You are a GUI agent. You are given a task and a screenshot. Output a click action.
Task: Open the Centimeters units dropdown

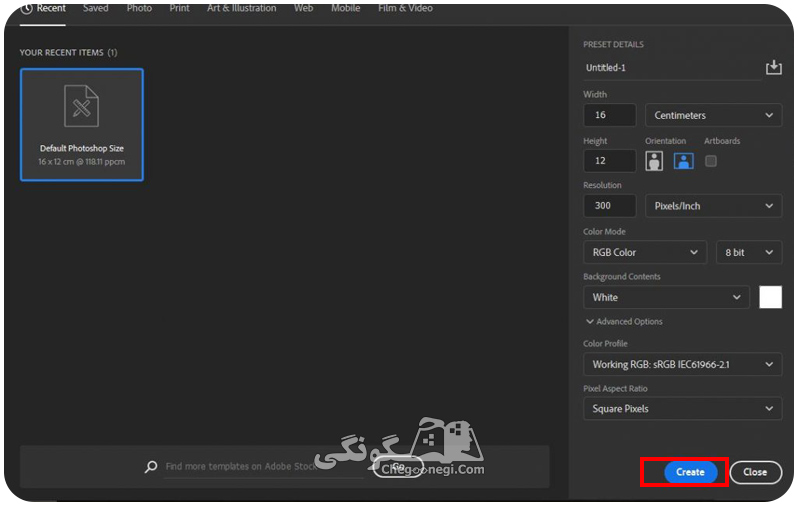pyautogui.click(x=713, y=115)
